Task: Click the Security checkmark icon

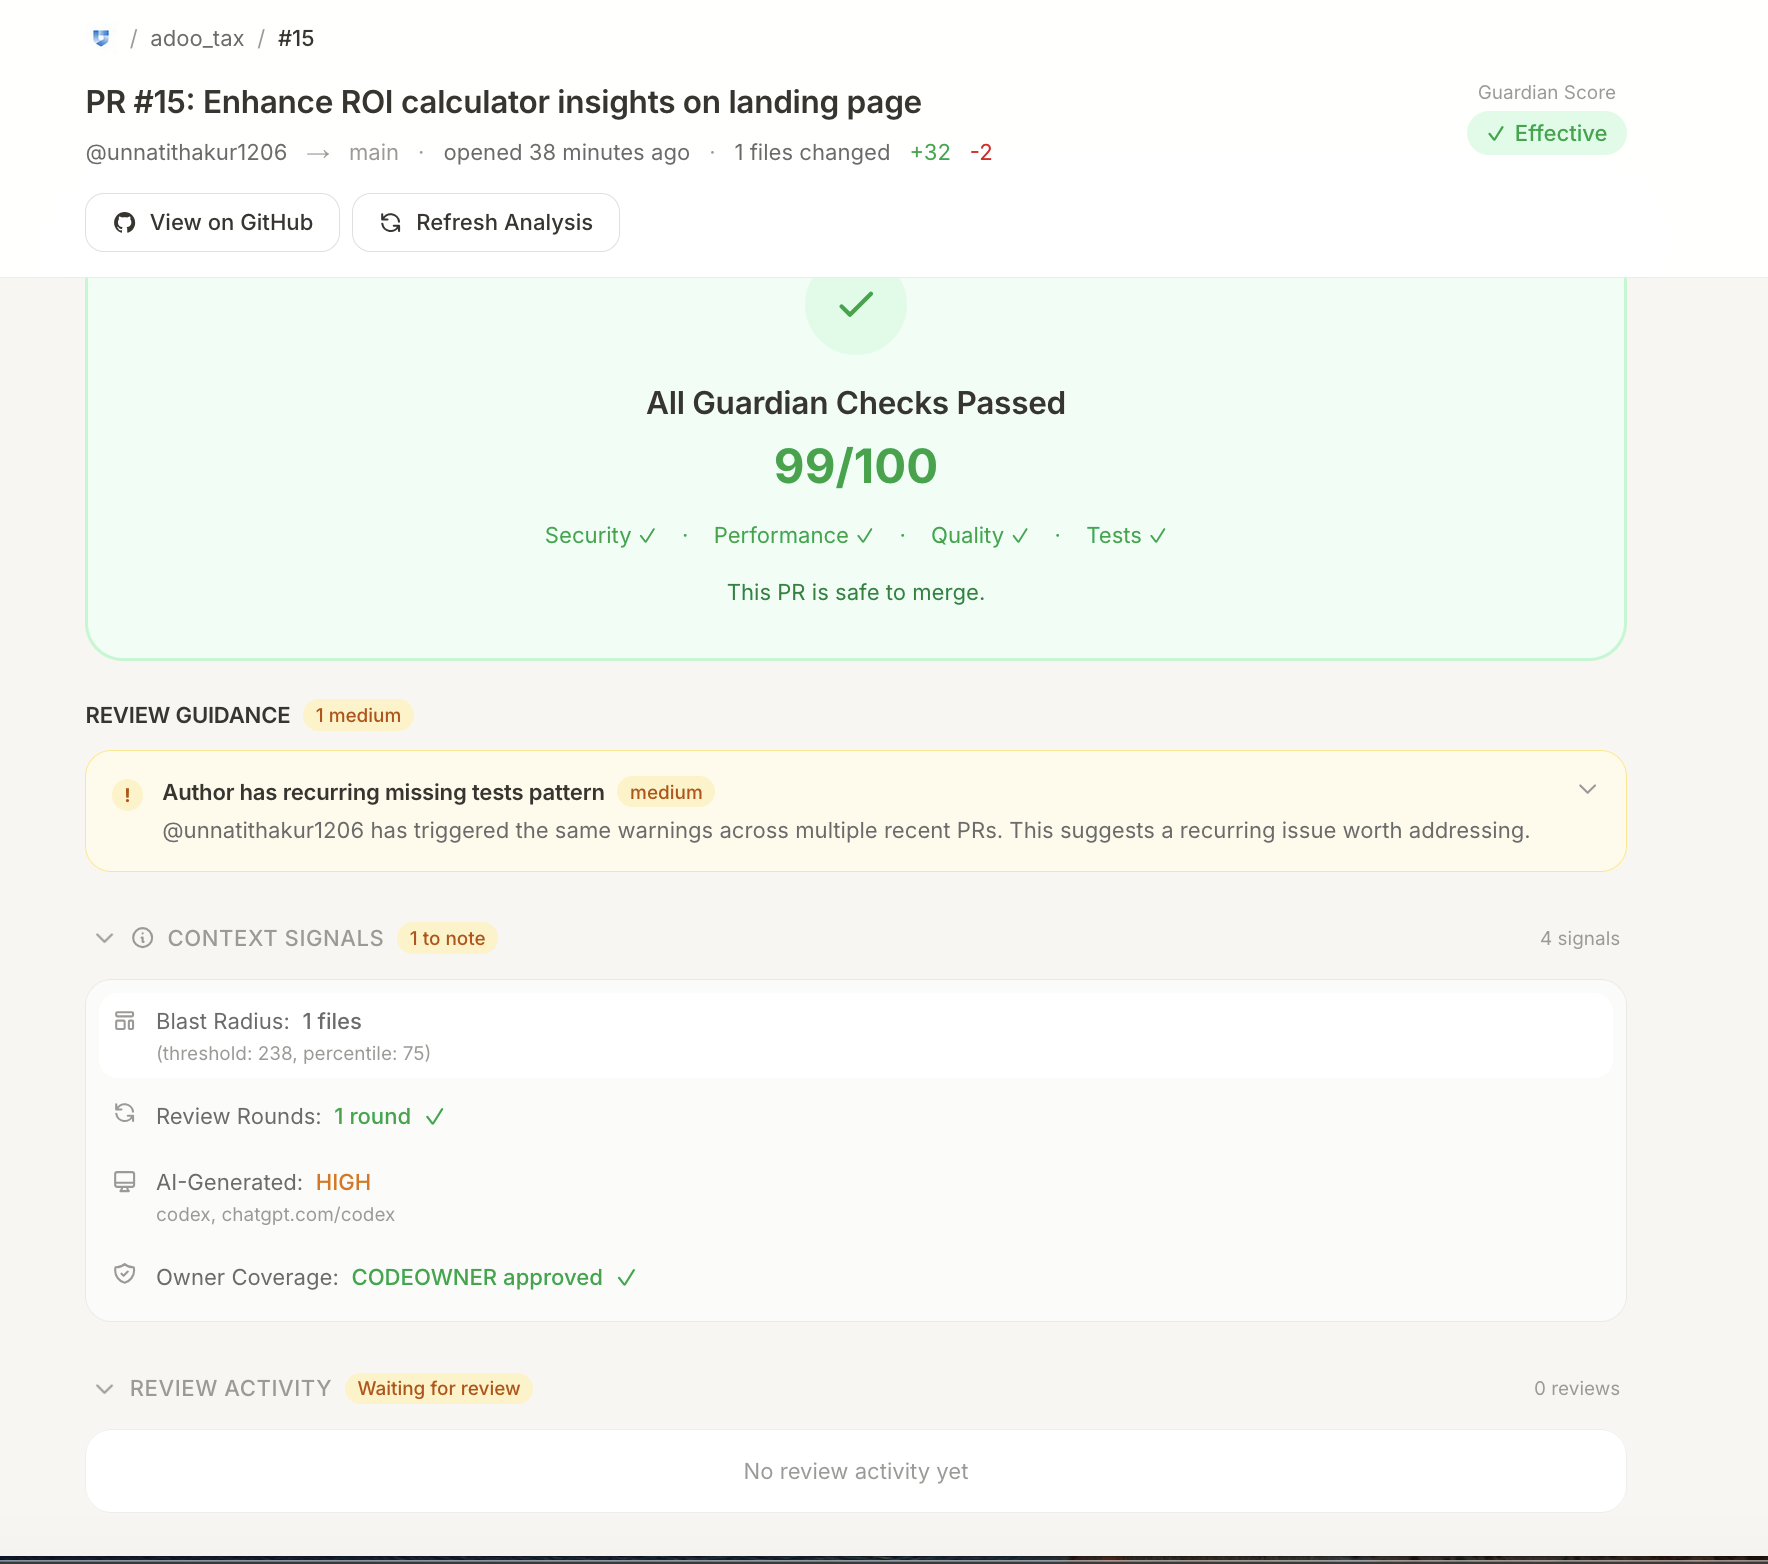Action: [x=648, y=535]
